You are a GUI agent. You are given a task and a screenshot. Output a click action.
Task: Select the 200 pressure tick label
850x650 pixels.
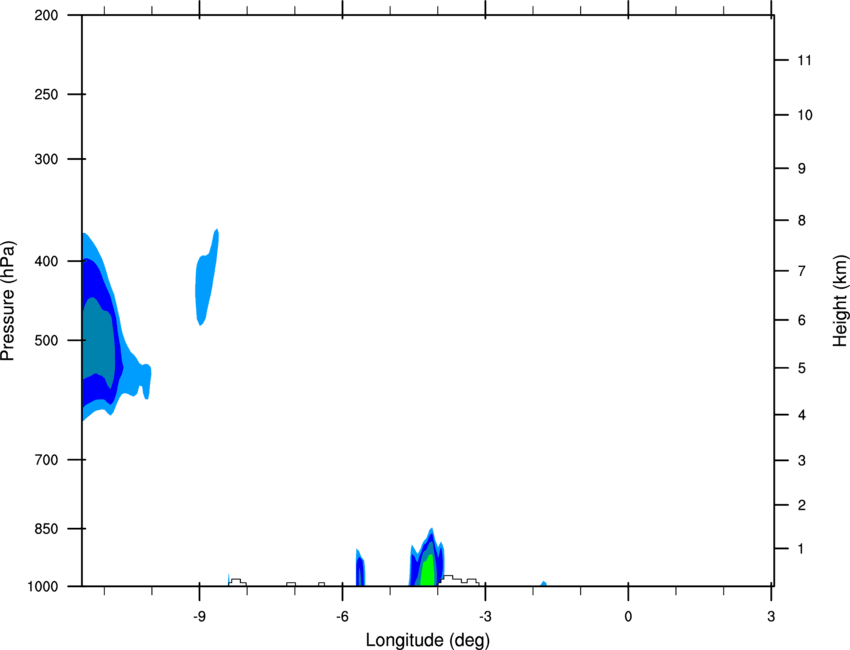coord(46,15)
